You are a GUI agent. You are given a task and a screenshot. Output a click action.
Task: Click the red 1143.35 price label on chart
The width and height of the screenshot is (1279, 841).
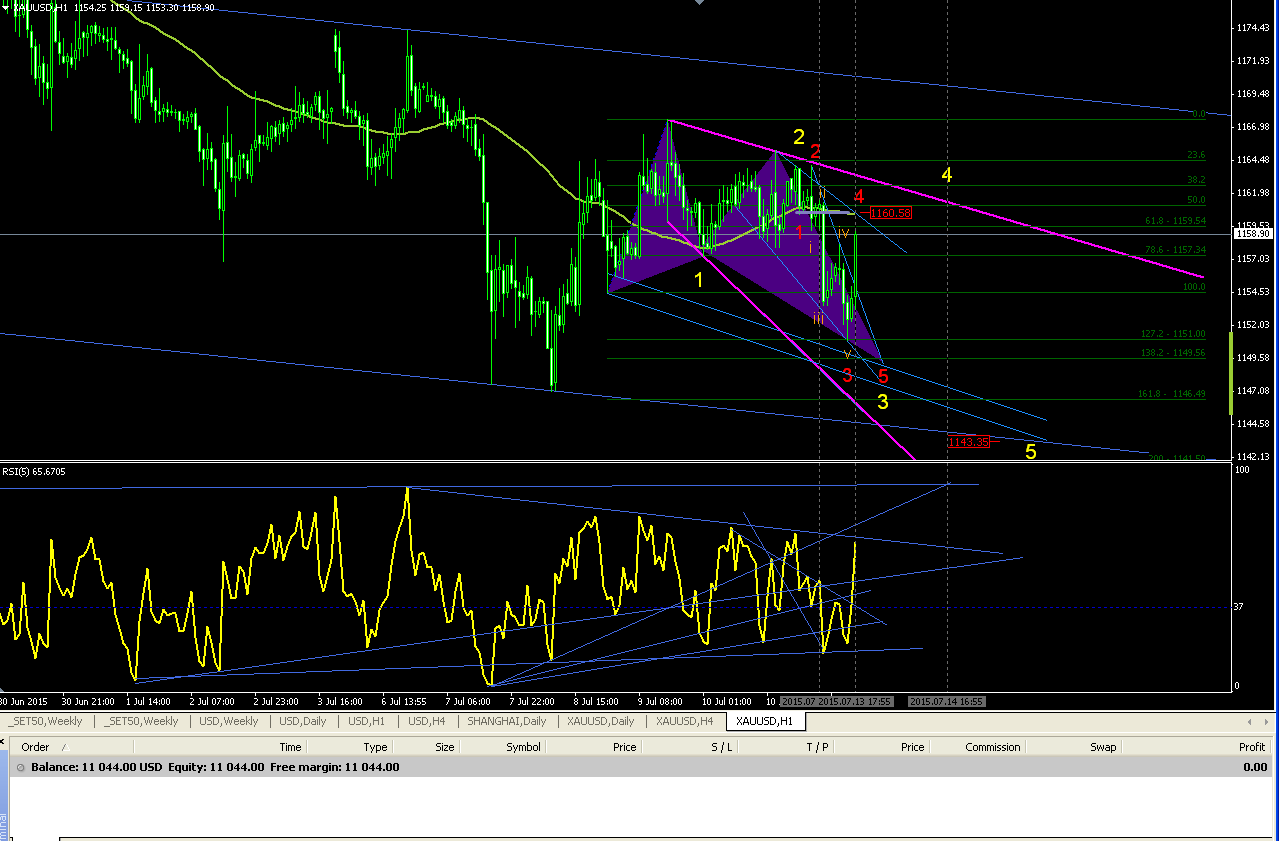click(x=968, y=441)
